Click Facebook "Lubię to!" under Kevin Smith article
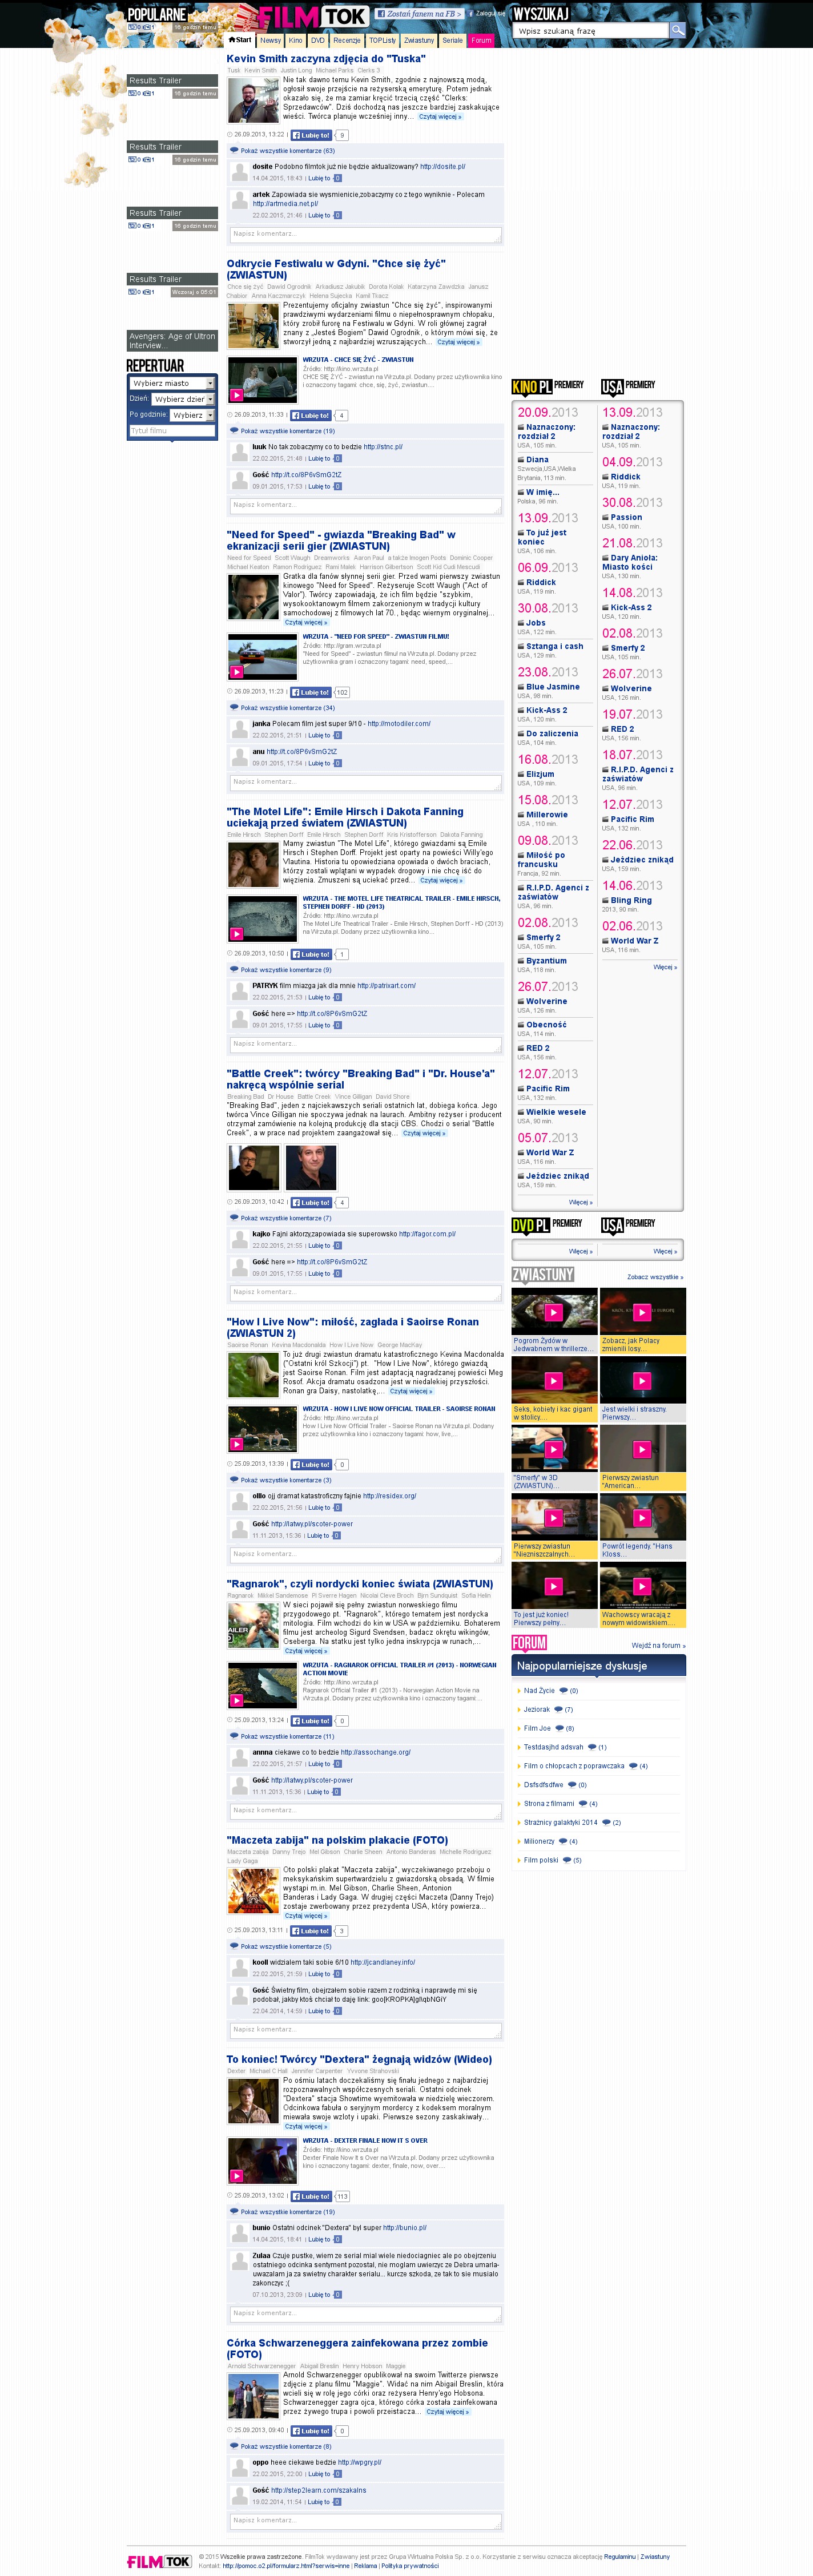 click(x=311, y=135)
